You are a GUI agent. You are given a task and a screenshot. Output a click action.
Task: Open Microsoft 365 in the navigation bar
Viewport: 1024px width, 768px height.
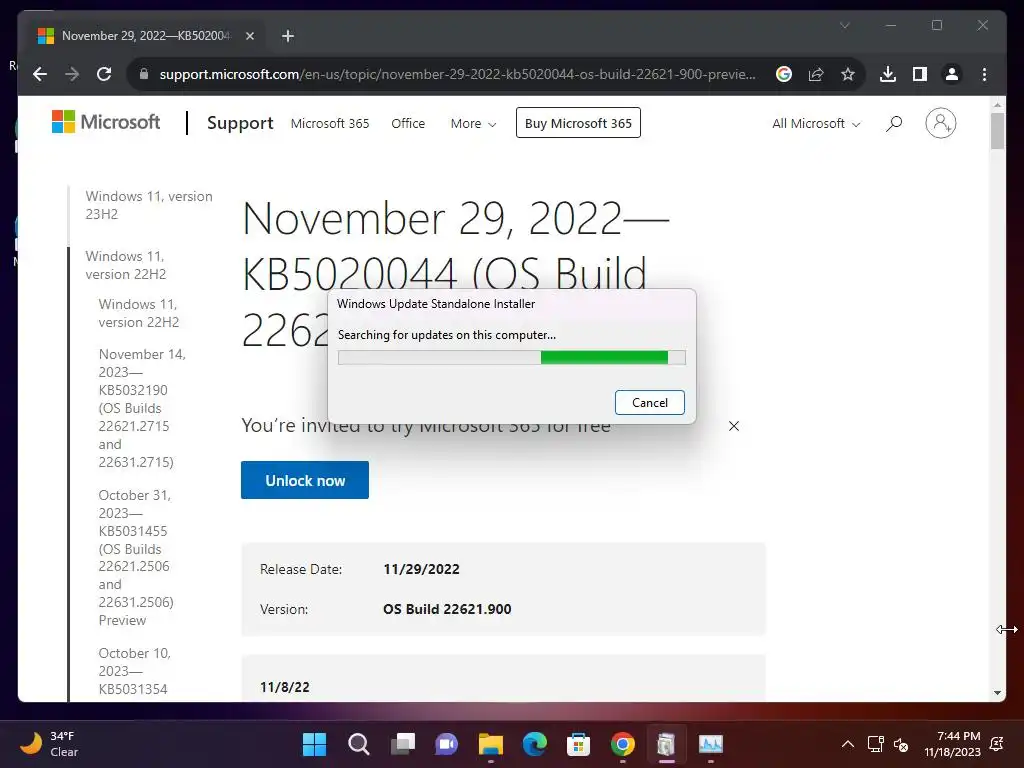point(330,123)
